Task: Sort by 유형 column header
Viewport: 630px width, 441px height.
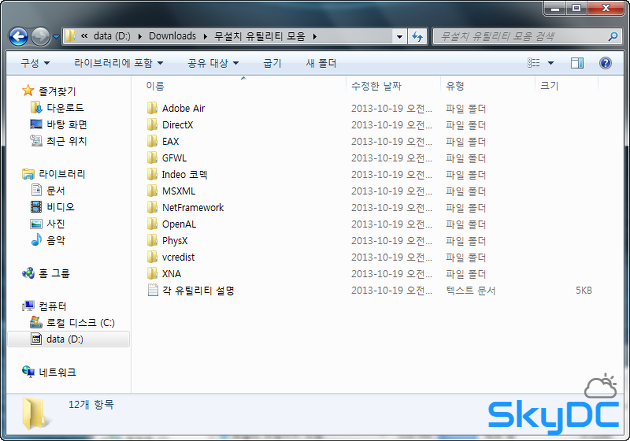Action: click(455, 86)
